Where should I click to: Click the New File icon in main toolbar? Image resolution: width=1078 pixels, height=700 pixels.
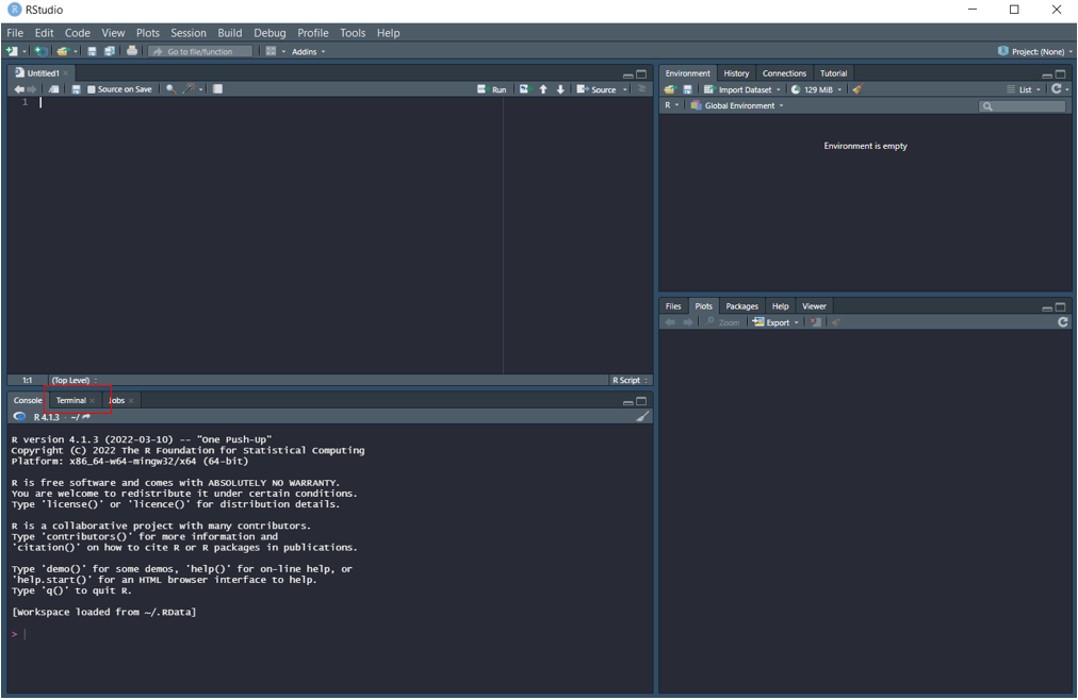coord(12,52)
